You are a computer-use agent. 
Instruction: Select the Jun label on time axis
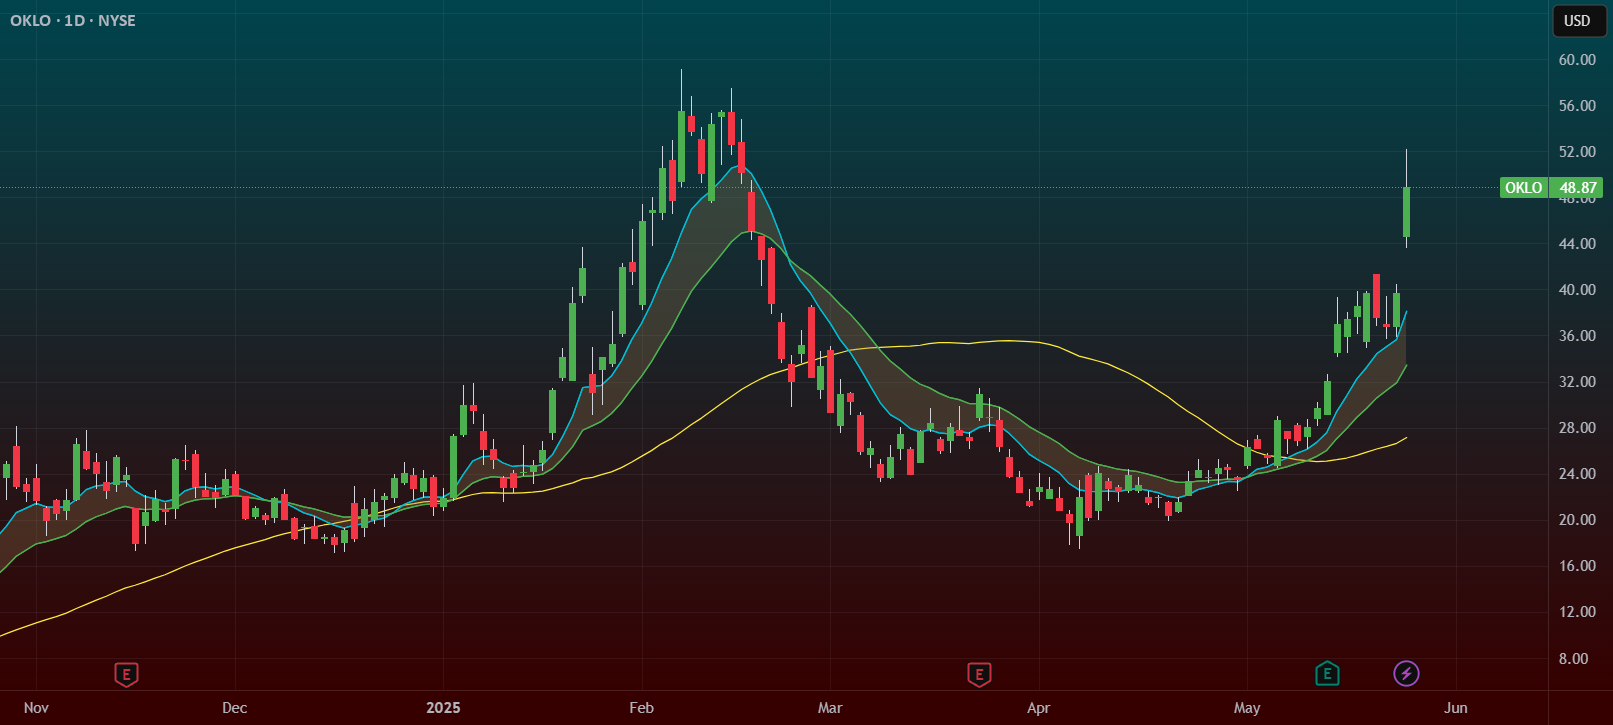point(1455,708)
